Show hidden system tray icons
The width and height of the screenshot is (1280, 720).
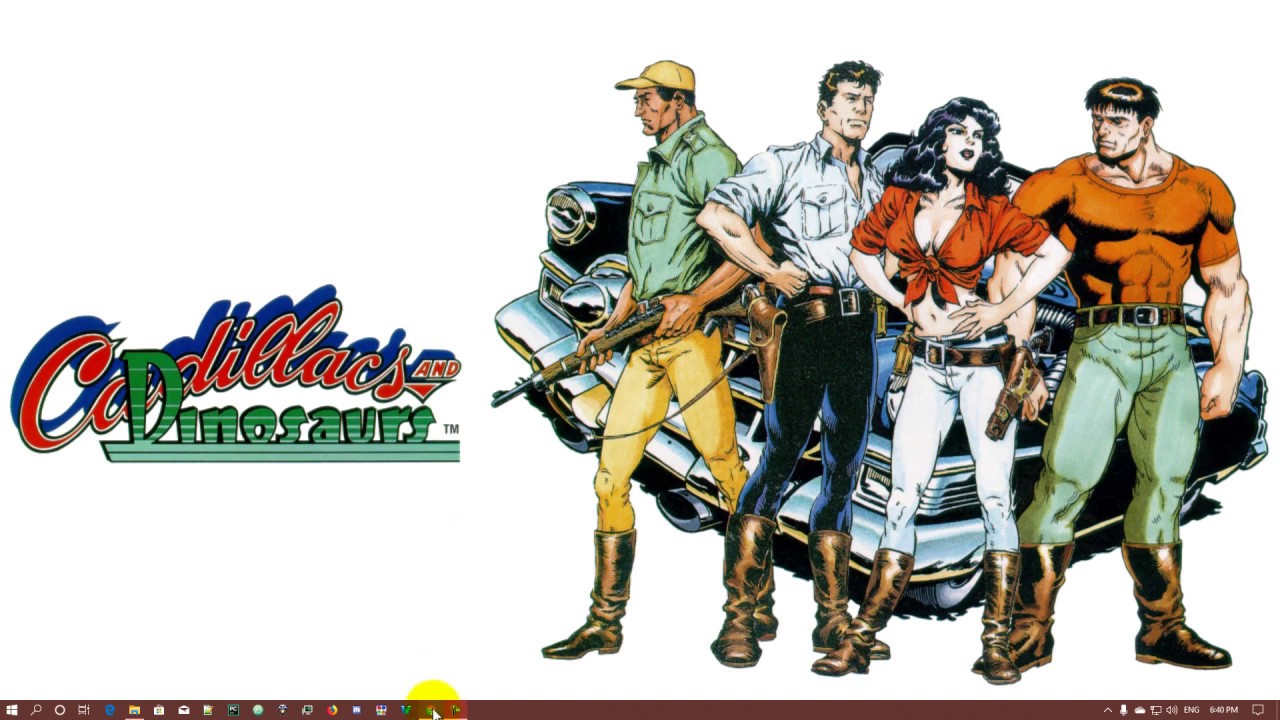1107,710
